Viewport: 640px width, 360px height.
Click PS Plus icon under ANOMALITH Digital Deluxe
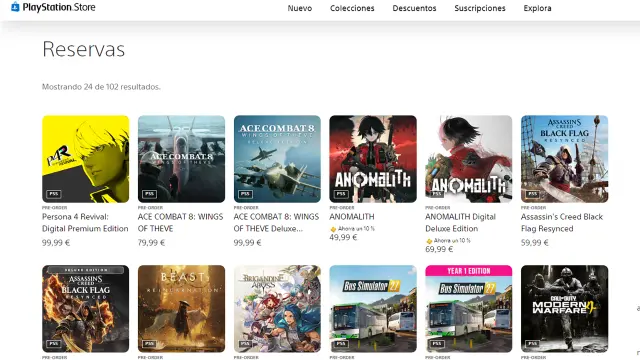point(429,241)
